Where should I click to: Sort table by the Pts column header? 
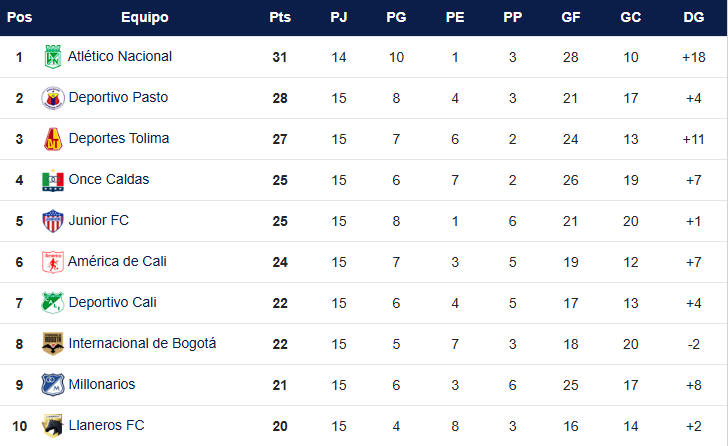pos(280,17)
